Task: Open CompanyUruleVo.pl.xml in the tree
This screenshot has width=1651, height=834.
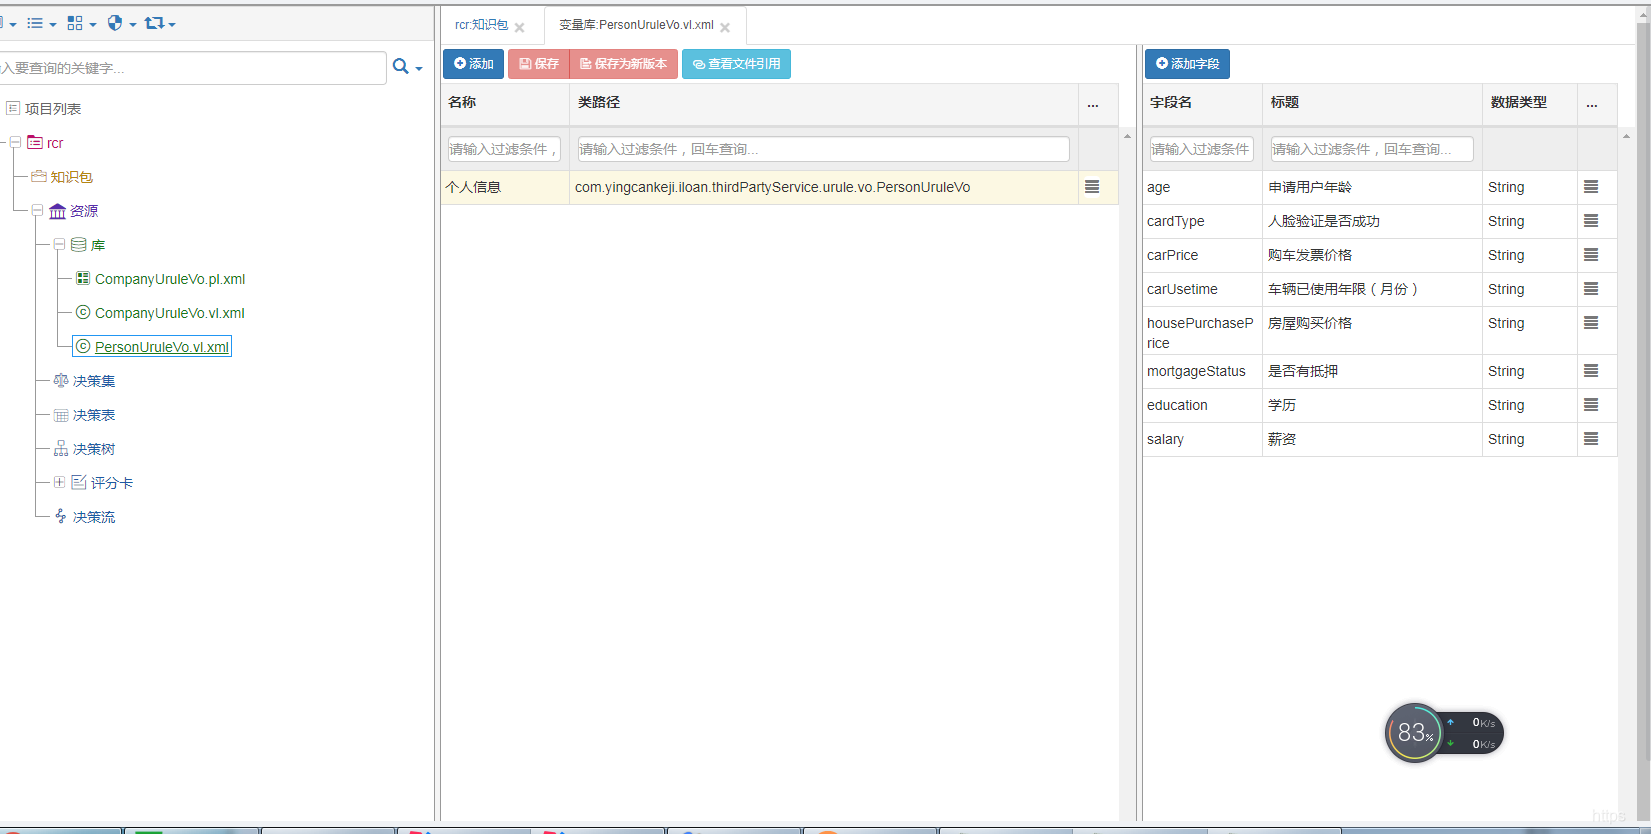Action: point(170,279)
